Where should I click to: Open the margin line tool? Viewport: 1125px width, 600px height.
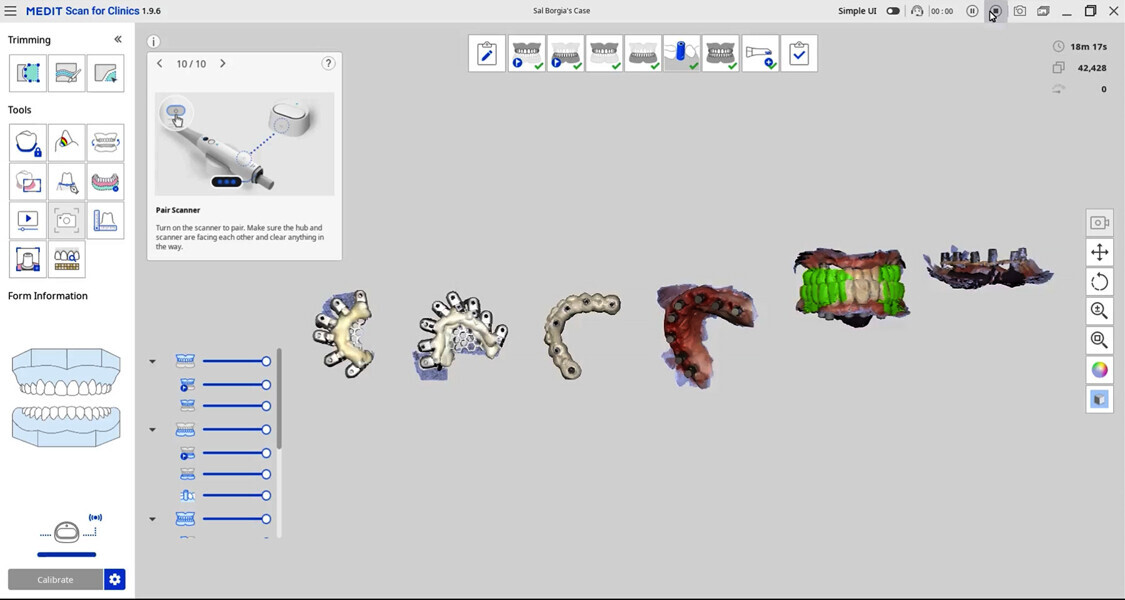(x=66, y=181)
